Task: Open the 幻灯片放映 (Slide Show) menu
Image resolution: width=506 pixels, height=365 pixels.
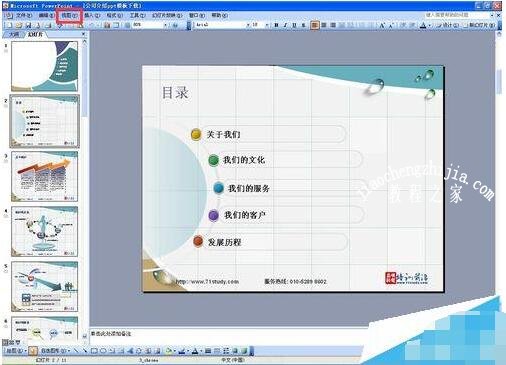Action: point(167,15)
